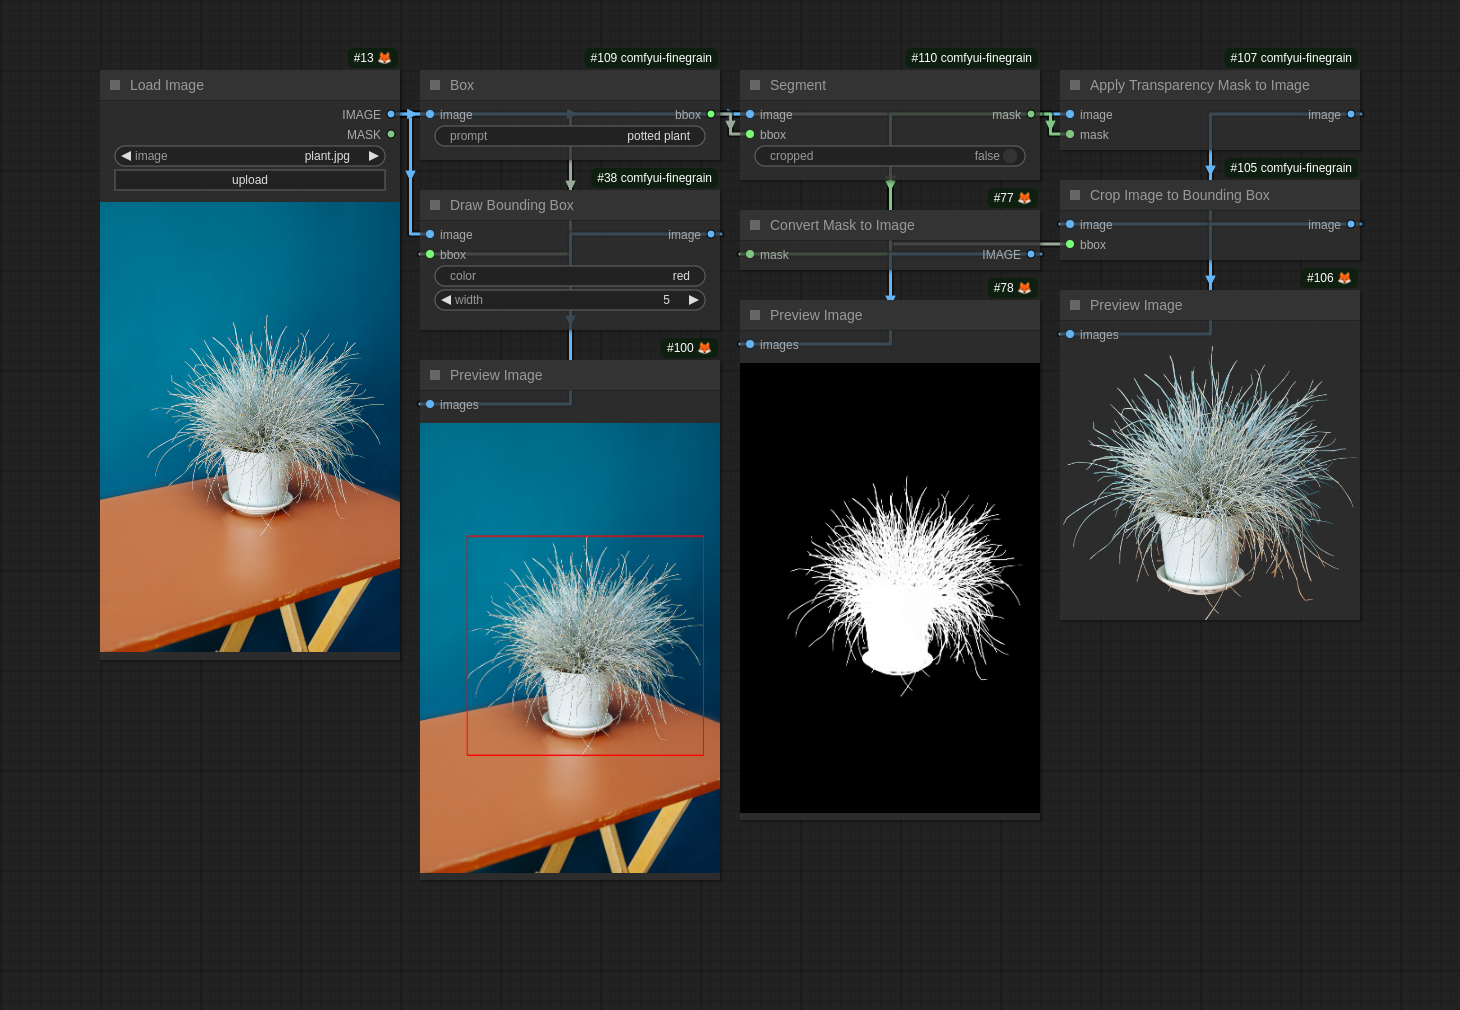Collapse the Load Image node via its title dot
The height and width of the screenshot is (1010, 1460).
click(115, 85)
